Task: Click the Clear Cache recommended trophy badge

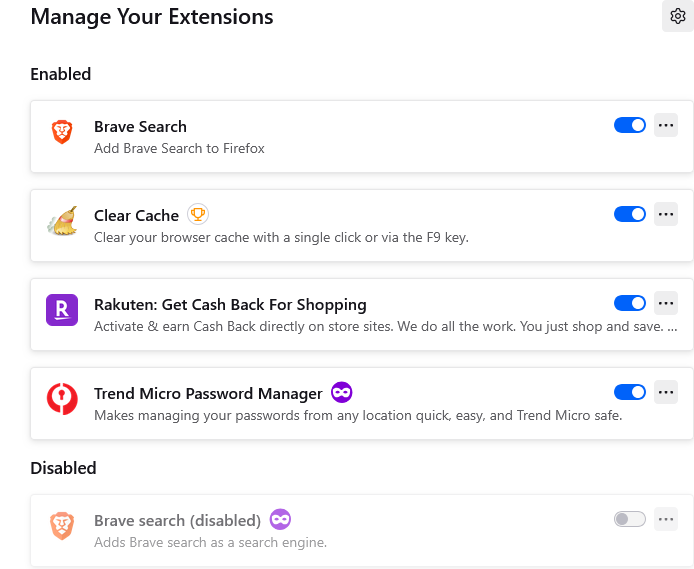Action: (x=198, y=214)
